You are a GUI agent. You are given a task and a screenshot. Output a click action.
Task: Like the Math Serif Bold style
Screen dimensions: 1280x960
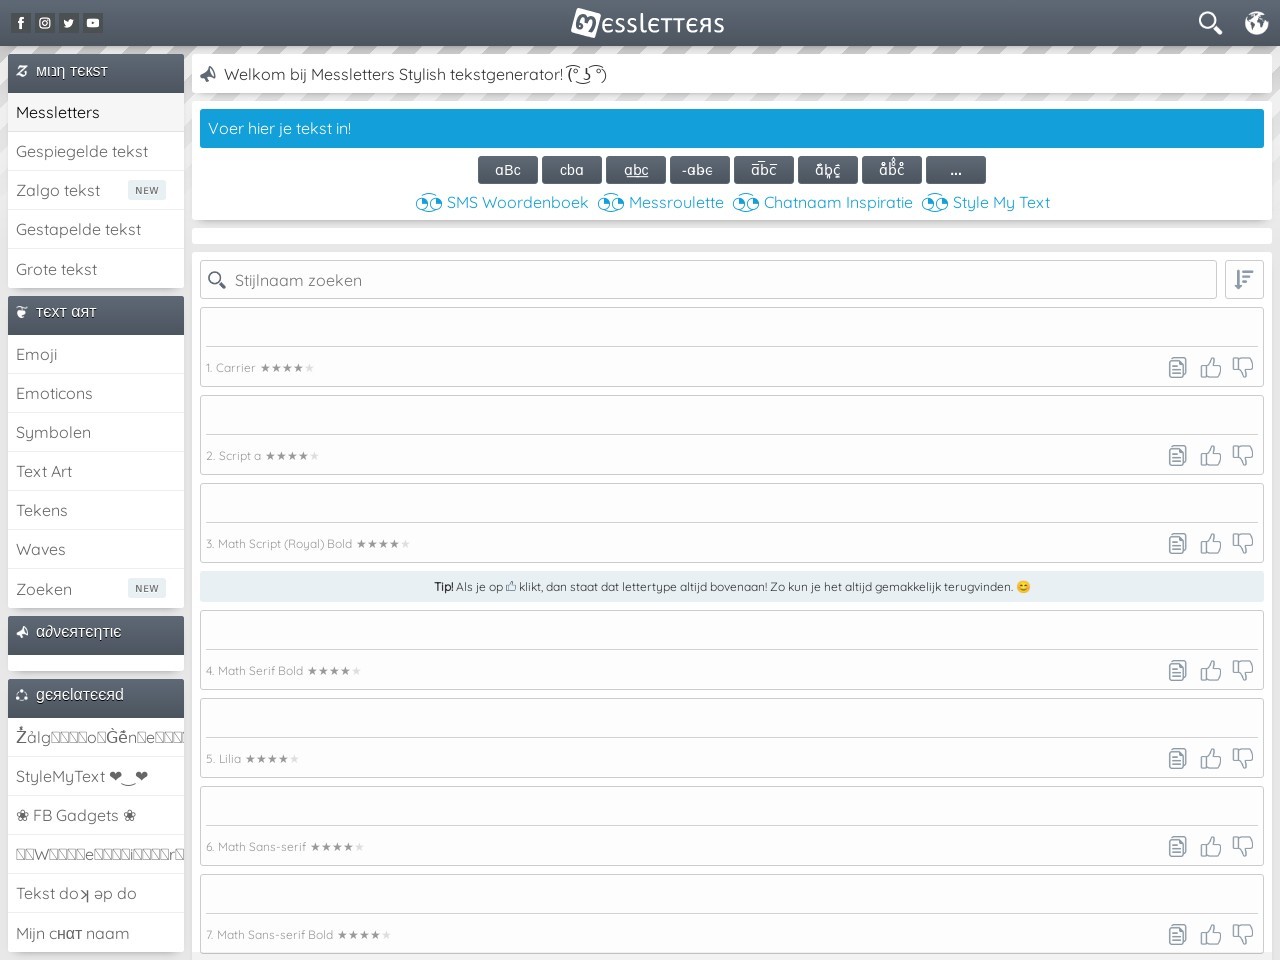pos(1211,671)
